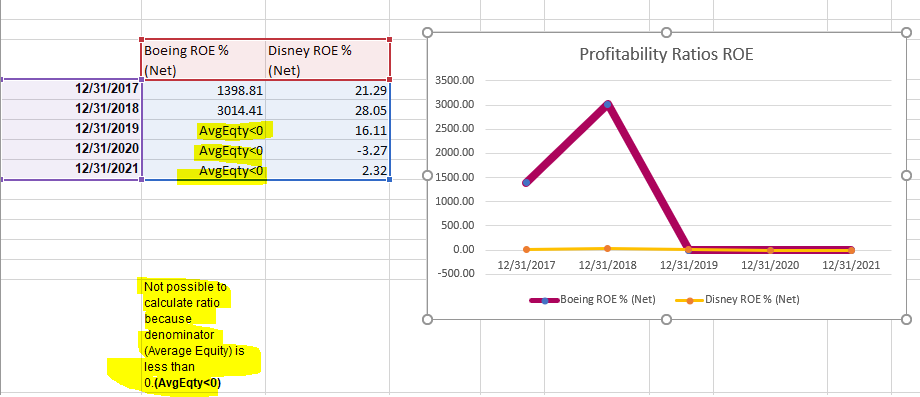This screenshot has width=920, height=397.
Task: Select the AvgEqty<0 cell in the 12/31/2020 row
Action: pyautogui.click(x=204, y=150)
